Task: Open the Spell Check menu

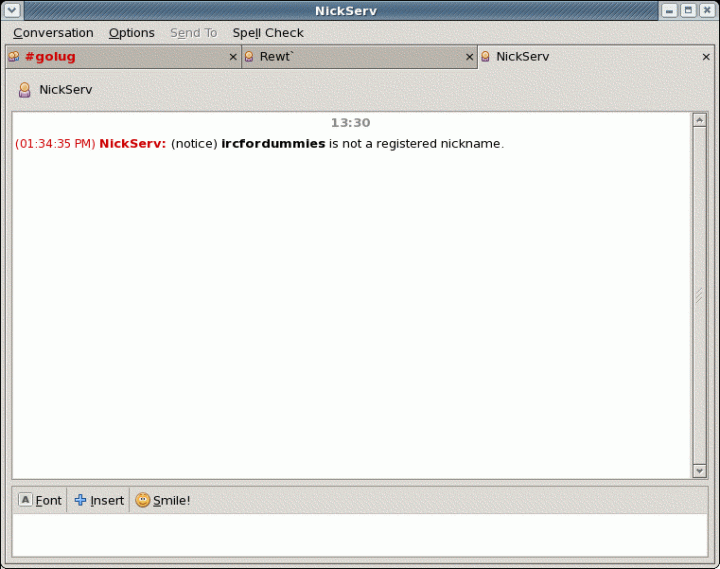Action: [x=268, y=33]
